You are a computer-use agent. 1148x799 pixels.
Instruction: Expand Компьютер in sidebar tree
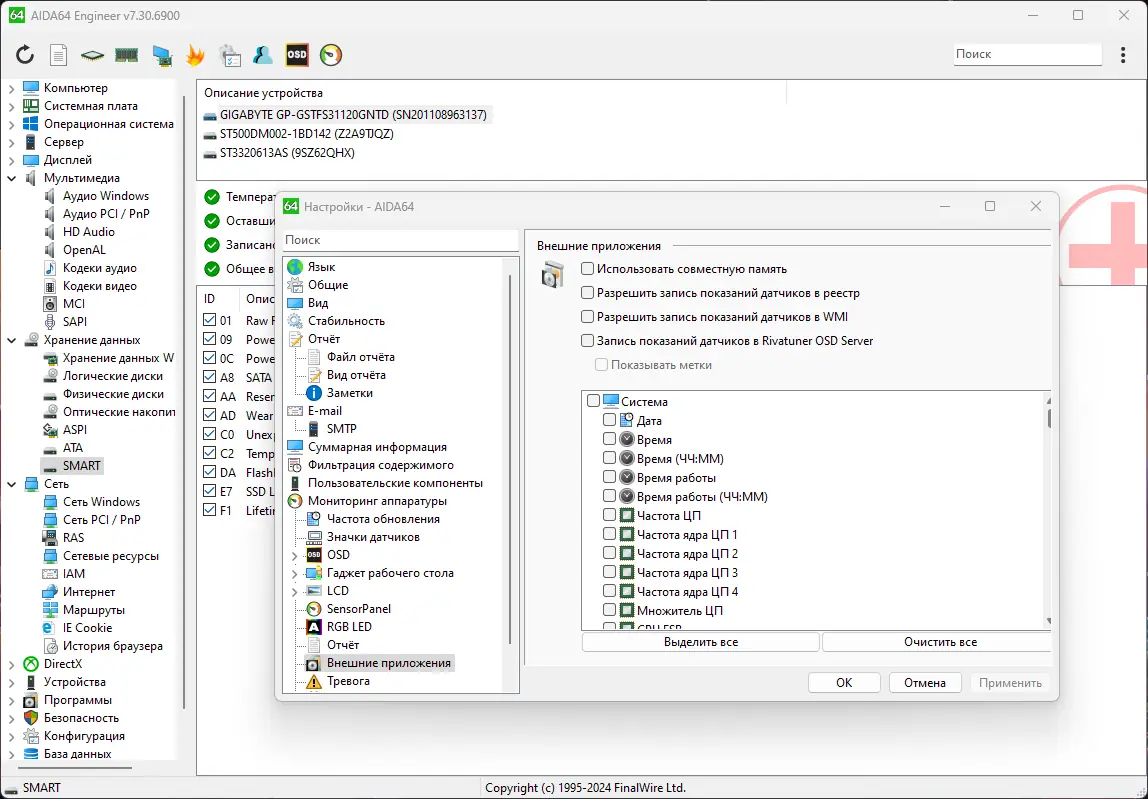tap(11, 89)
